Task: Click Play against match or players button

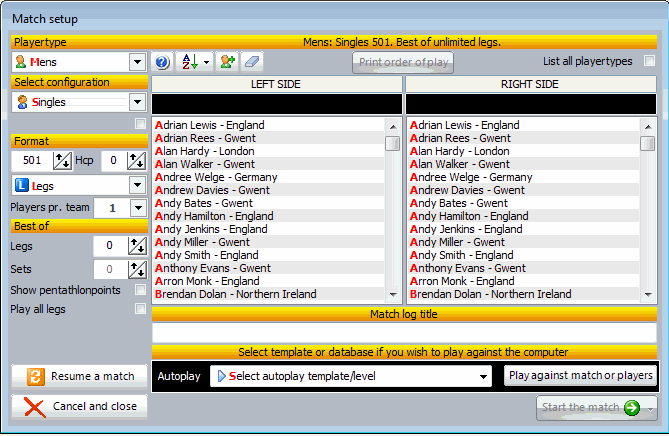Action: (x=579, y=376)
